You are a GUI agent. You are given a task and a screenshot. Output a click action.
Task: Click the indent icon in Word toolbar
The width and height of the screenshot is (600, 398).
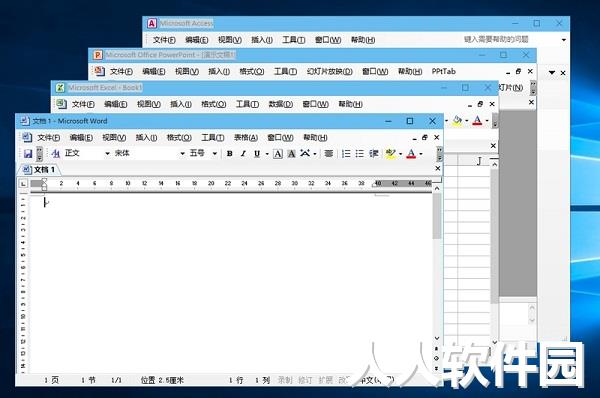tap(373, 153)
